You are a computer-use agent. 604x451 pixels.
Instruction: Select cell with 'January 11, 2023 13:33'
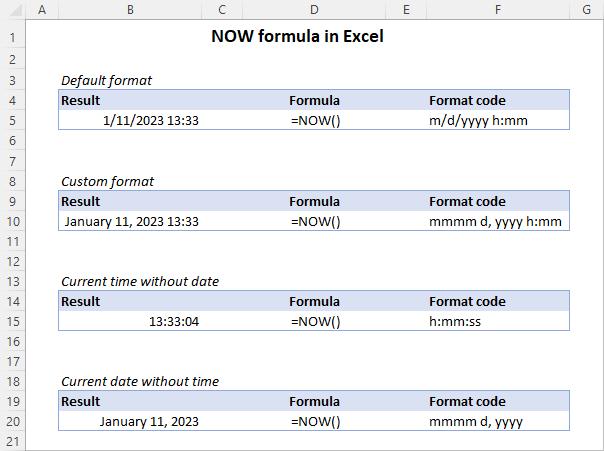click(x=130, y=221)
